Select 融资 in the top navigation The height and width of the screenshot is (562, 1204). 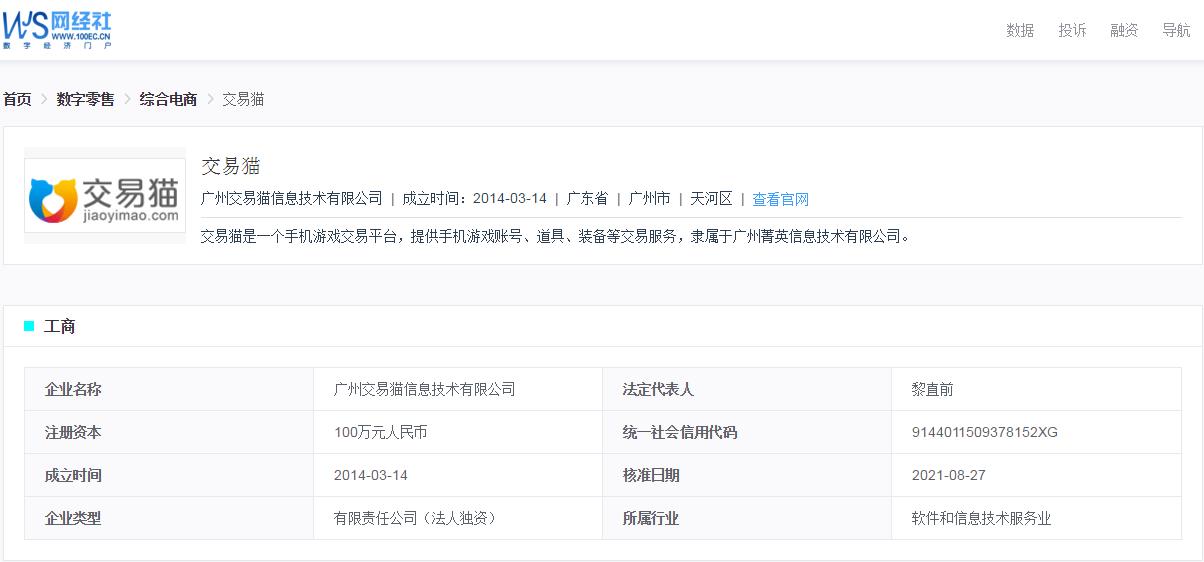coord(1124,30)
